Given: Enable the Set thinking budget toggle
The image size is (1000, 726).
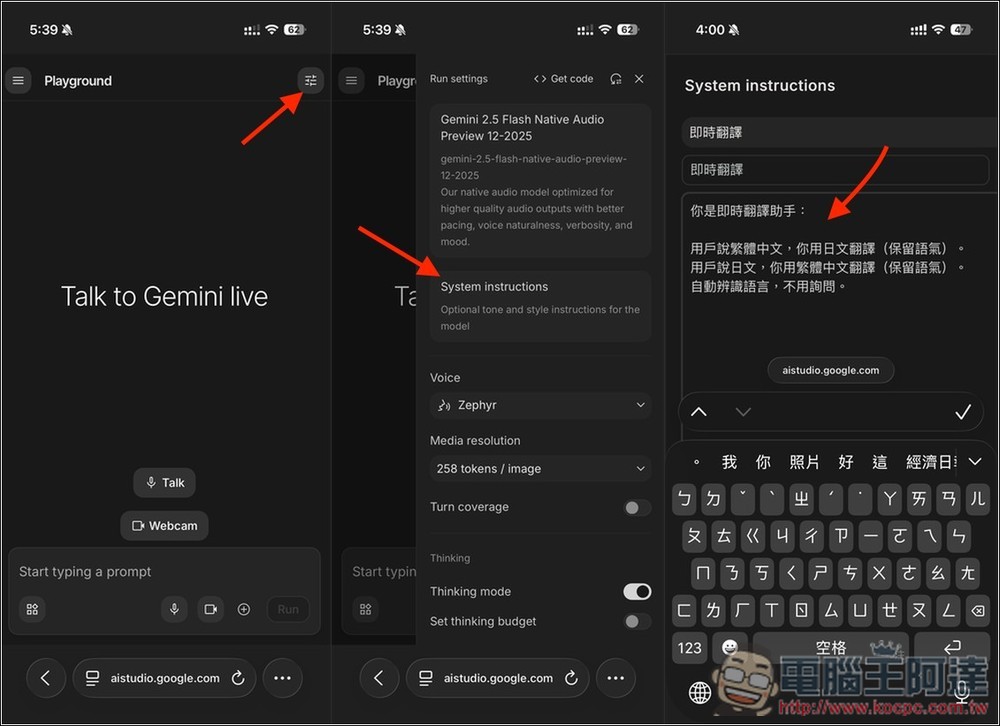Looking at the screenshot, I should (635, 621).
